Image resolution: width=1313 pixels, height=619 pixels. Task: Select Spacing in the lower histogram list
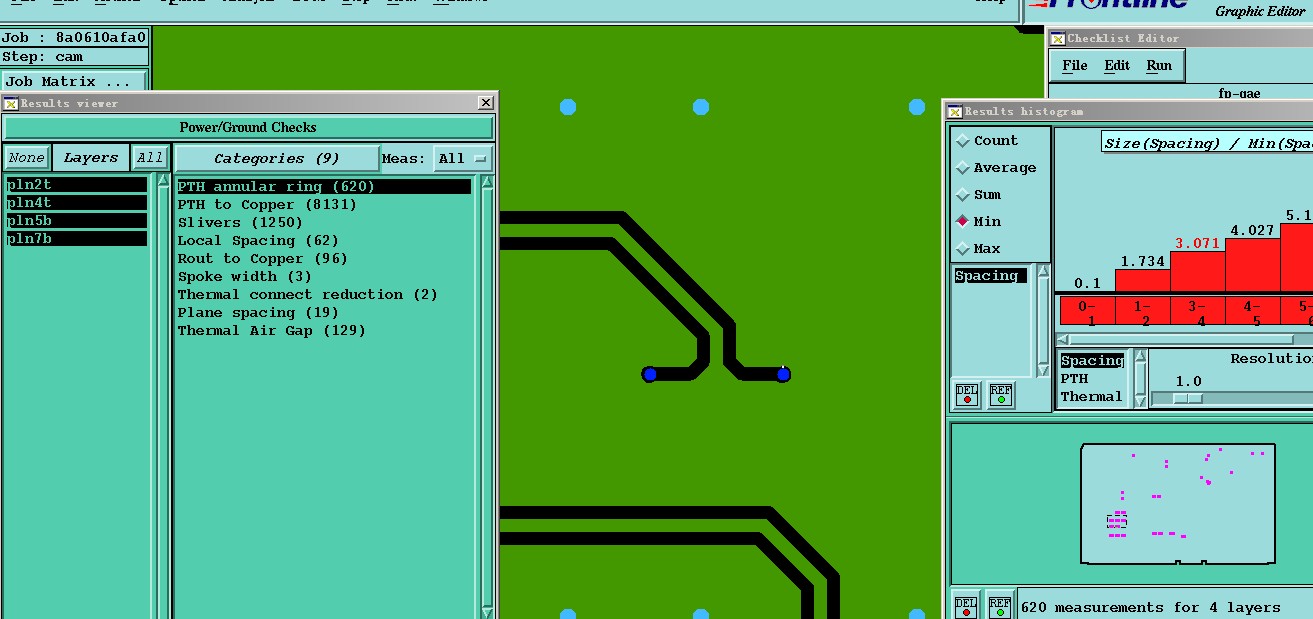coord(1092,361)
